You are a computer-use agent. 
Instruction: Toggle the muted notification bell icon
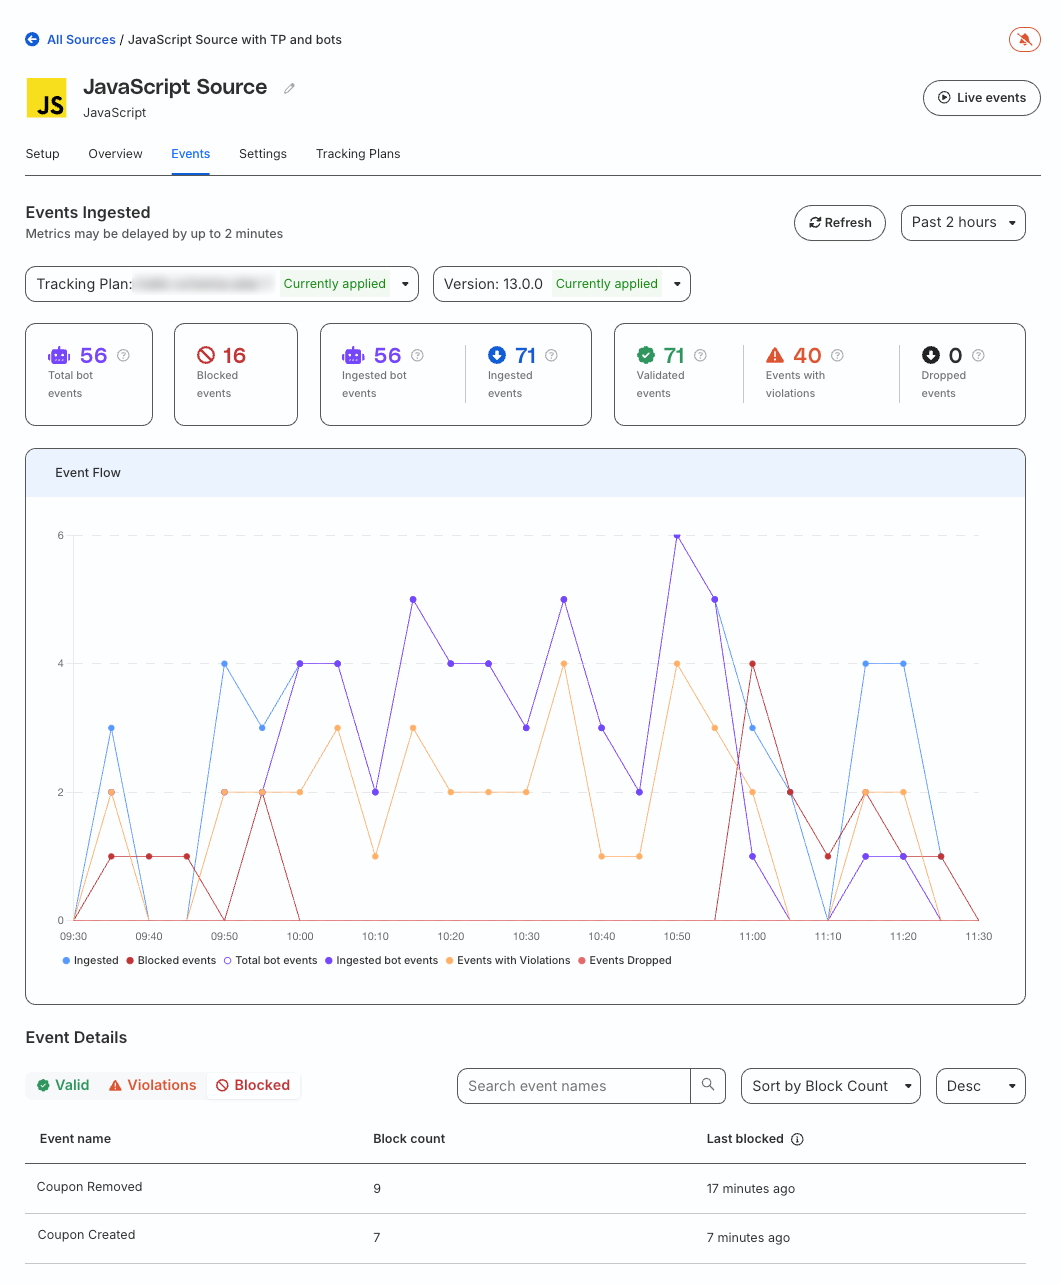[x=1024, y=40]
